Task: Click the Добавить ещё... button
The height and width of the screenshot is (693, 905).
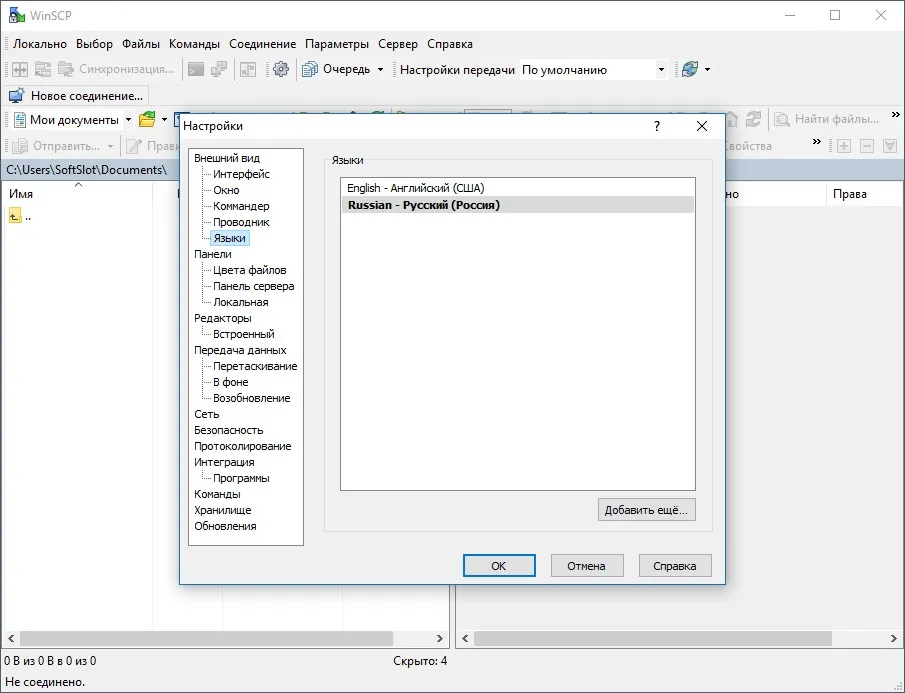Action: coord(646,510)
